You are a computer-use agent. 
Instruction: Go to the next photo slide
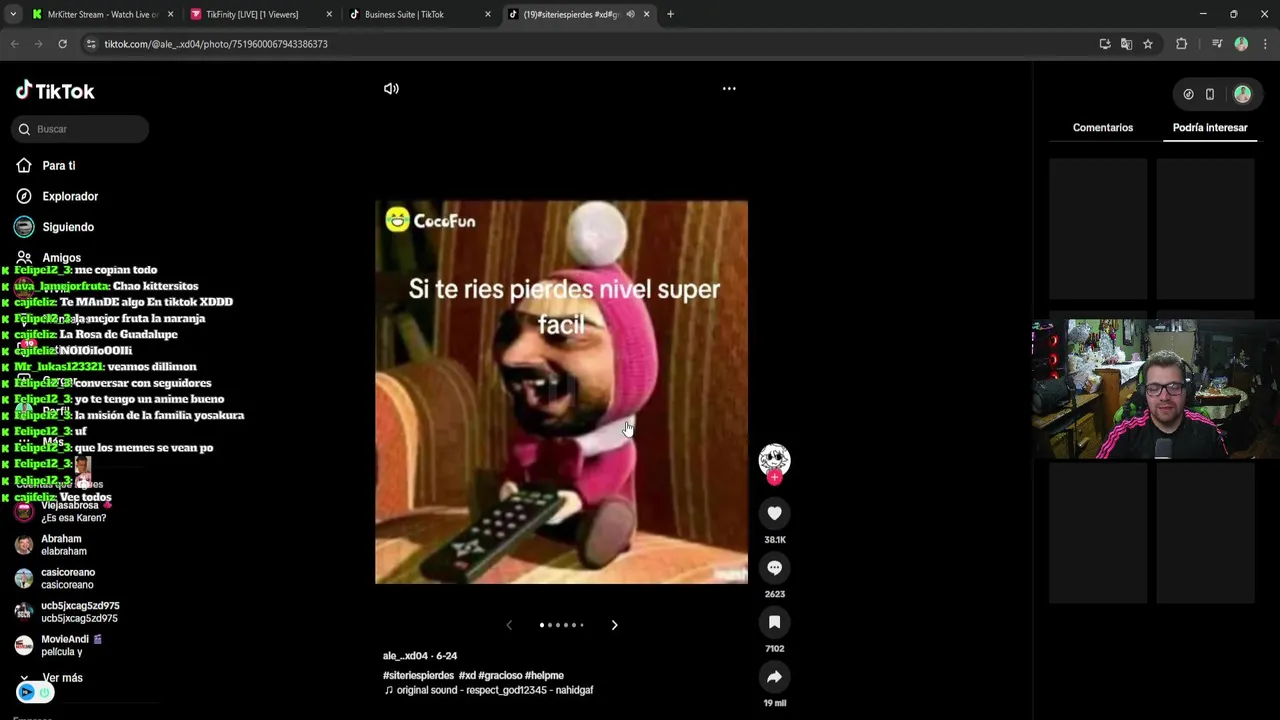click(x=614, y=625)
